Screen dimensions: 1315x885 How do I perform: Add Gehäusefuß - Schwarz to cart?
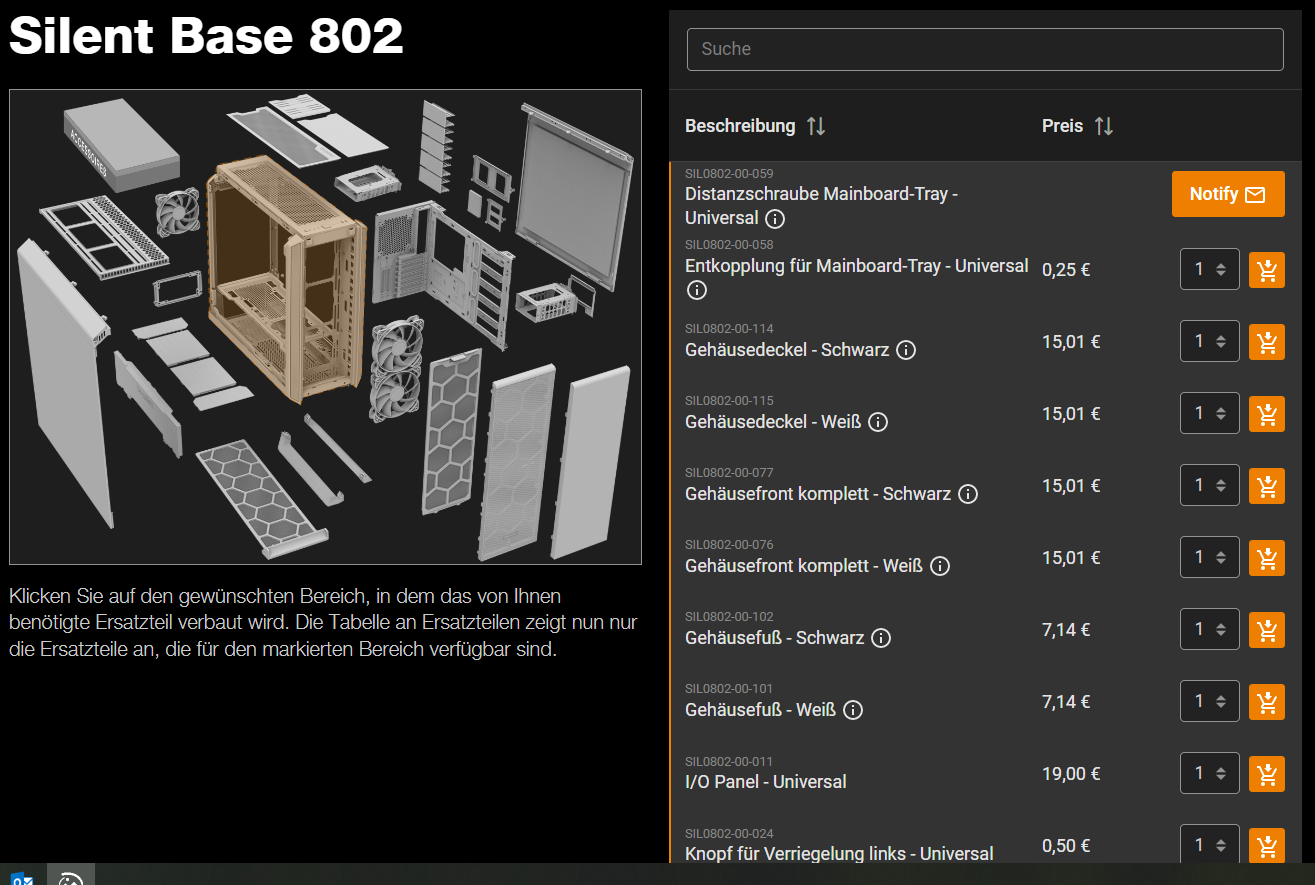pyautogui.click(x=1267, y=630)
